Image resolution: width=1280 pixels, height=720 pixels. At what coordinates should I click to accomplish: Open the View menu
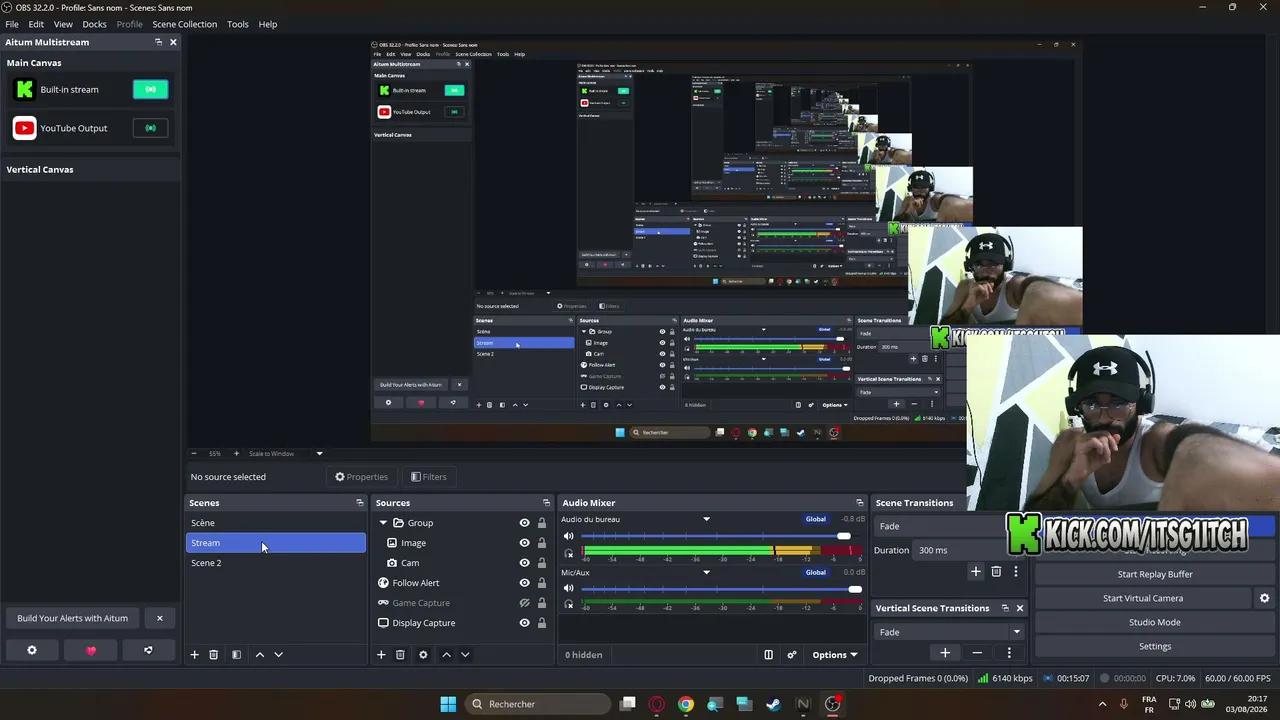63,24
